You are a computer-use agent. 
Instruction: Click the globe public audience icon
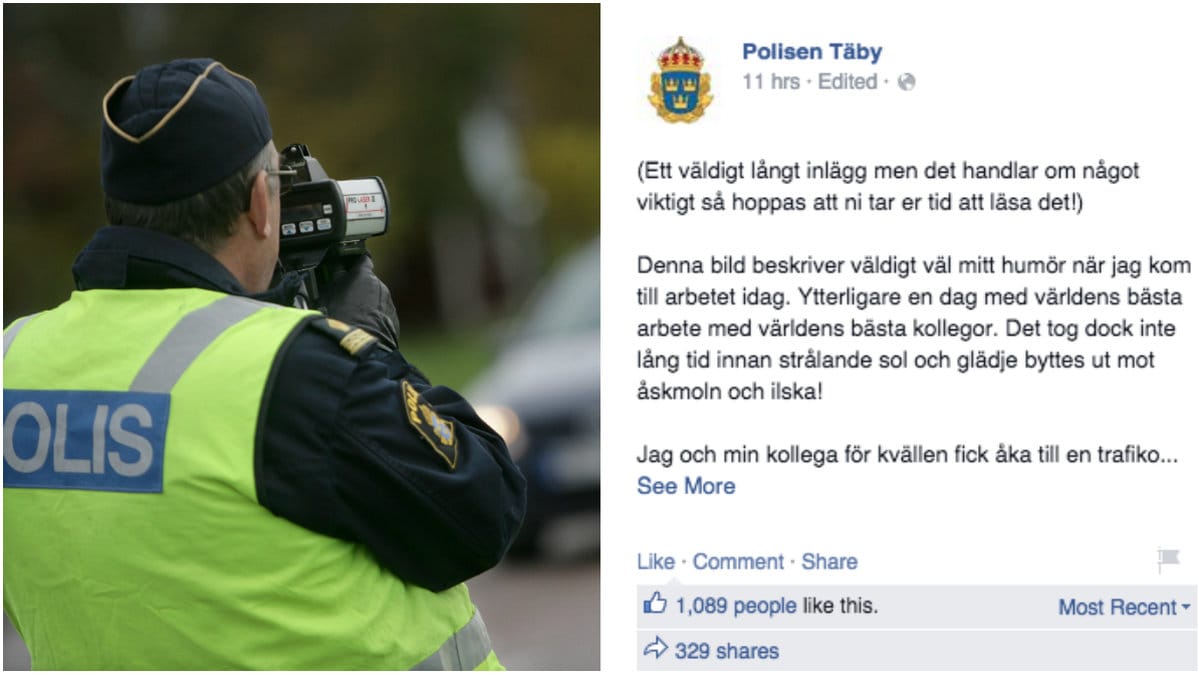[906, 82]
